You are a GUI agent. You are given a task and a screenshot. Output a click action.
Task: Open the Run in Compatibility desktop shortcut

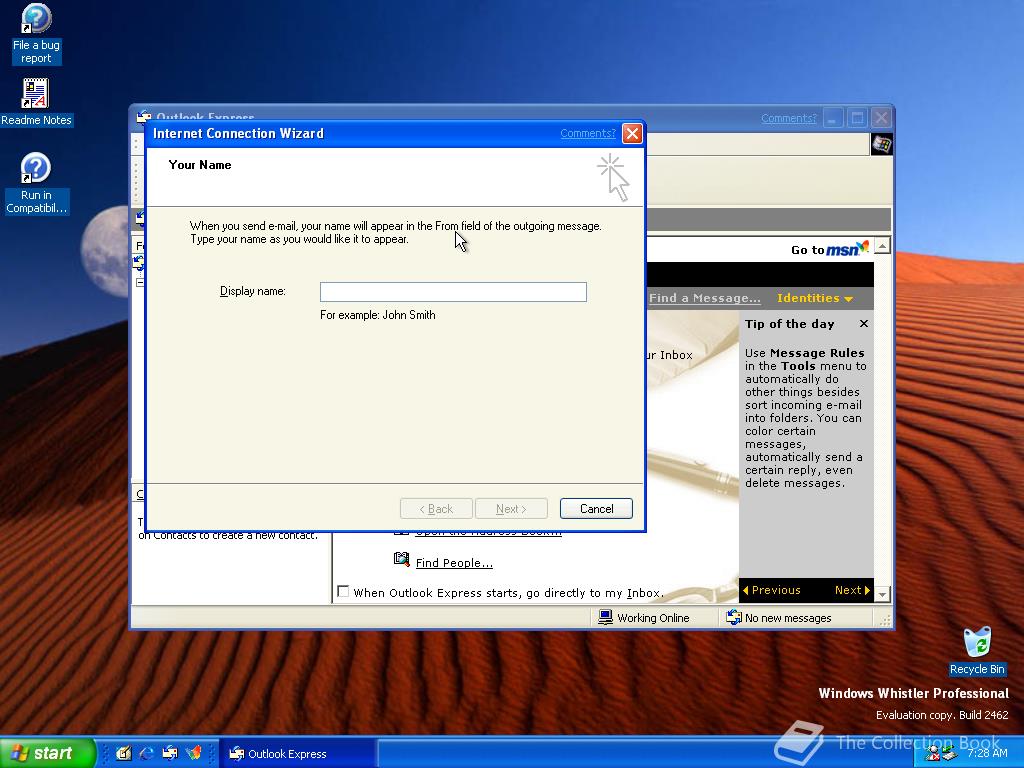[x=36, y=184]
